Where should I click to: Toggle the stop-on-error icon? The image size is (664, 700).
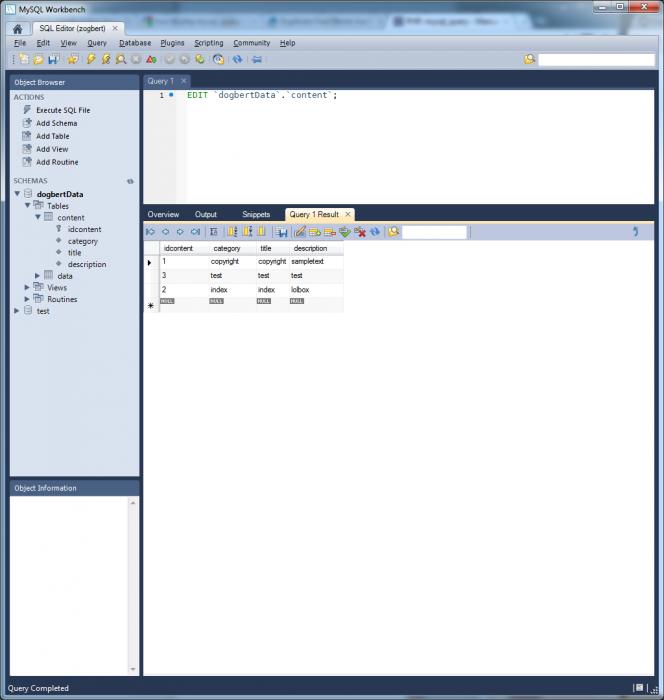pos(151,59)
